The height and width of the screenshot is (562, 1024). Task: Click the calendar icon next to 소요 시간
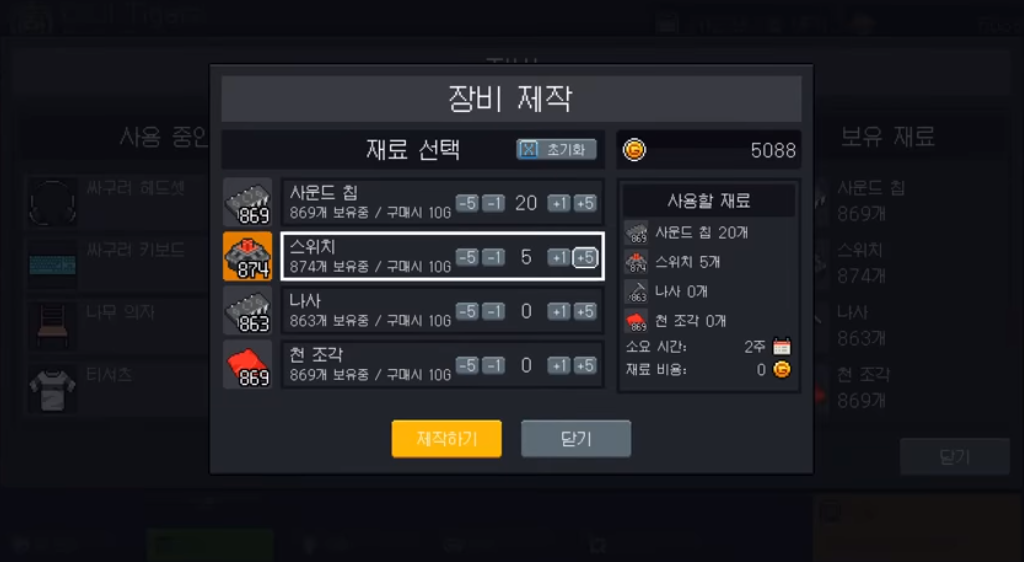782,346
